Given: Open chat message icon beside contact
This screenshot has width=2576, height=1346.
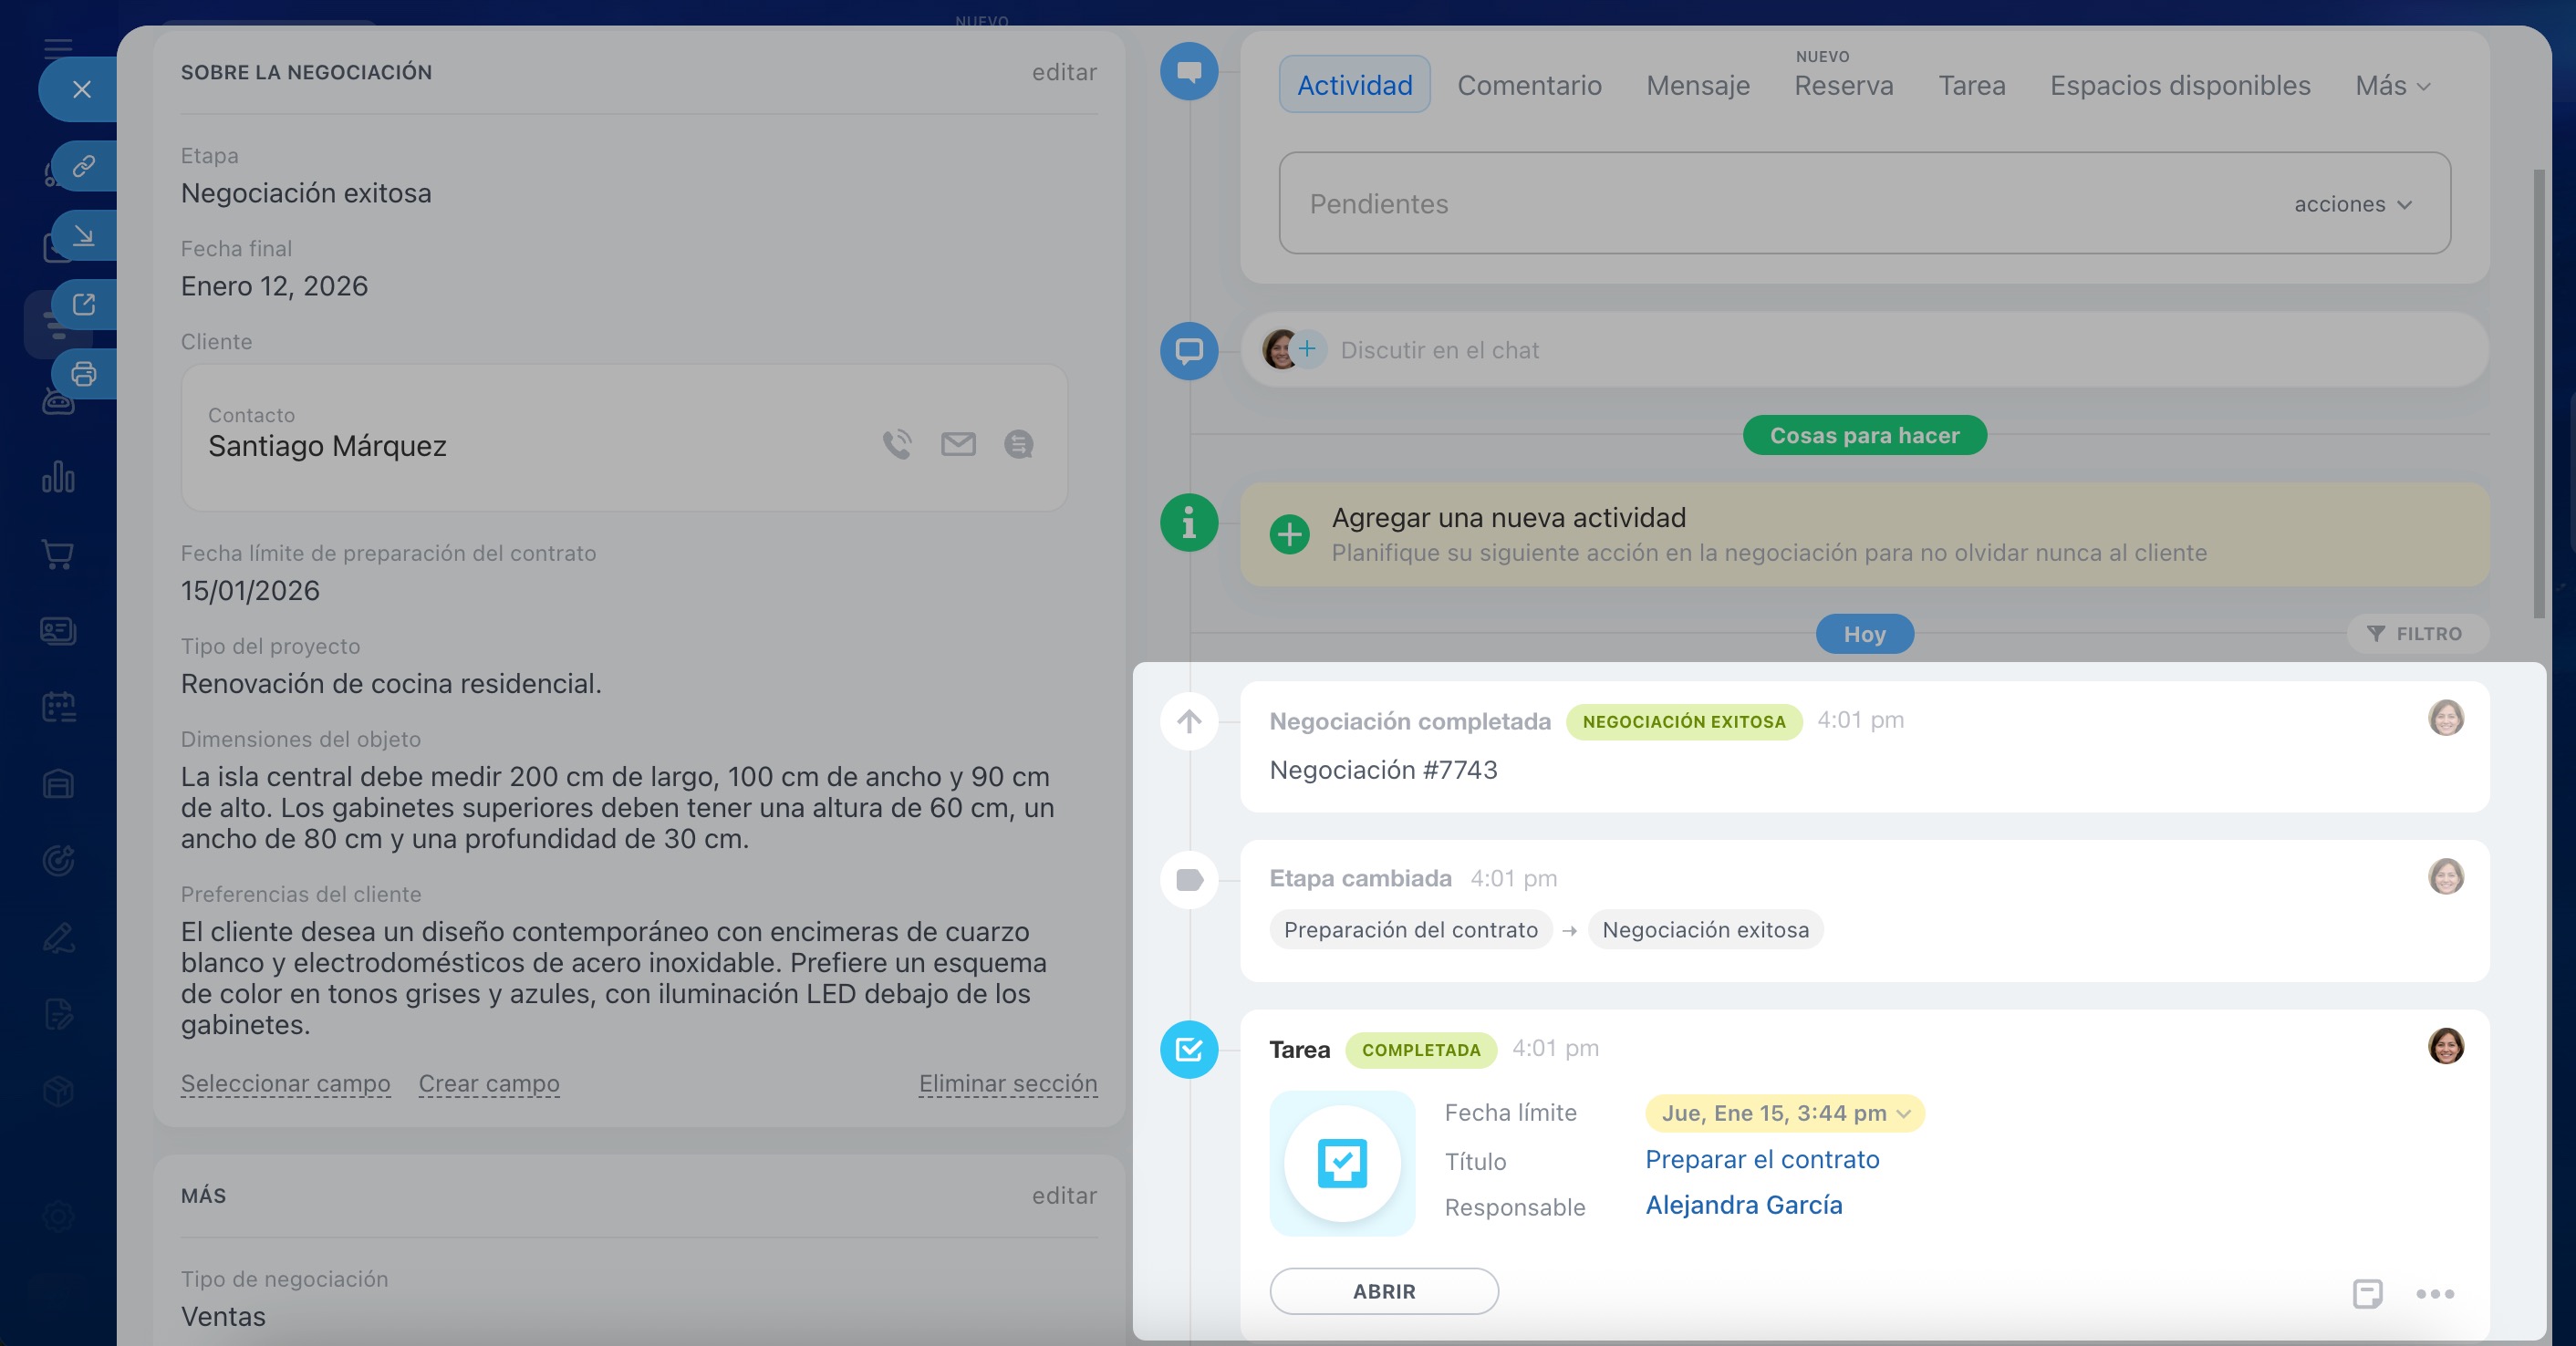Looking at the screenshot, I should 1018,444.
